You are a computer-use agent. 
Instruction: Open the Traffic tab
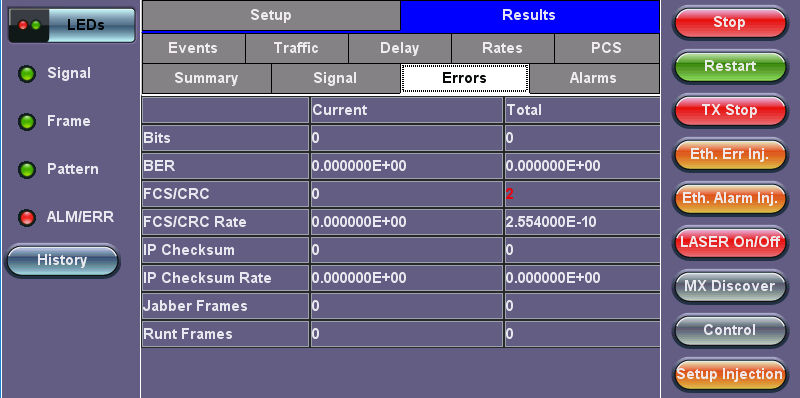pos(296,48)
